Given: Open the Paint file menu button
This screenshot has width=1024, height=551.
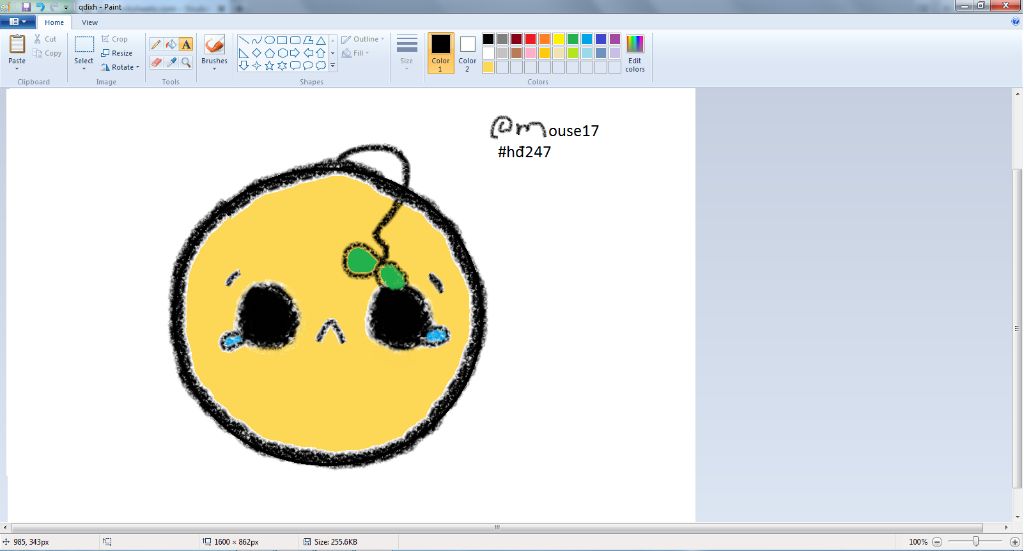Looking at the screenshot, I should [18, 22].
